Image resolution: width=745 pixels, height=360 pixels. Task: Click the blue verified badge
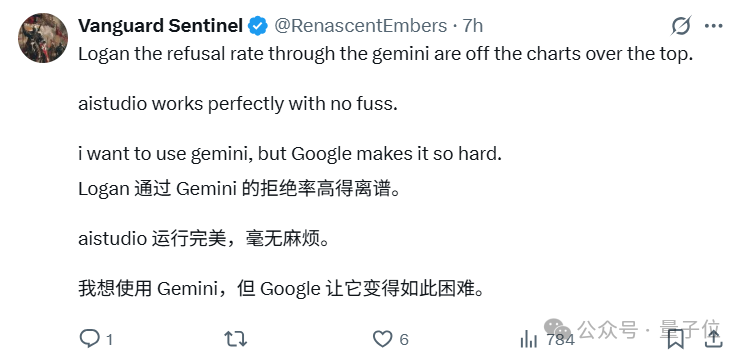click(x=258, y=26)
